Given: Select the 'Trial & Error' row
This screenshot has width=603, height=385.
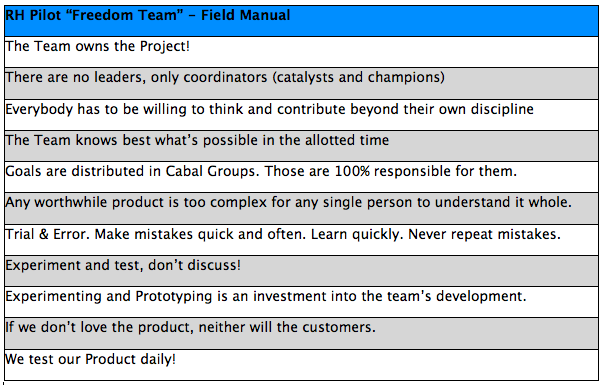Looking at the screenshot, I should (301, 240).
